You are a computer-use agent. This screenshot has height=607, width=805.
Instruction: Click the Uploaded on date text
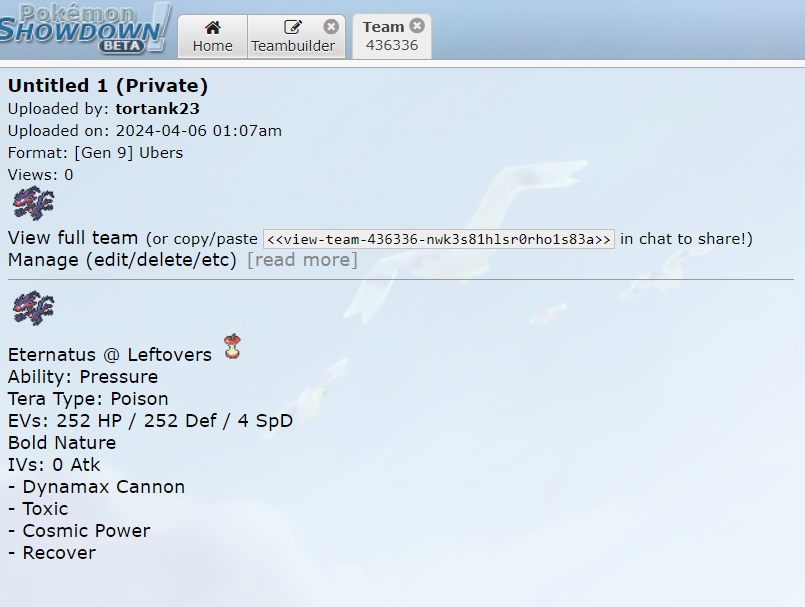click(x=145, y=131)
